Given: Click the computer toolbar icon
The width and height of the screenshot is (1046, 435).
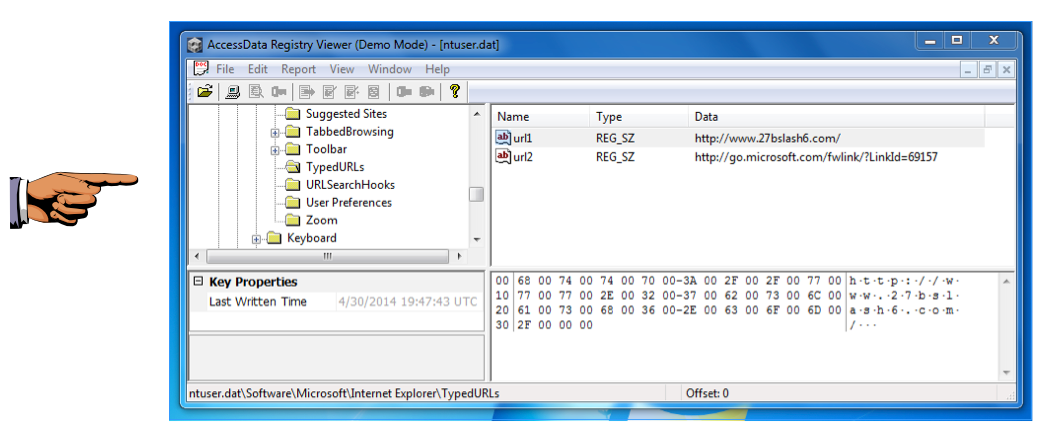Looking at the screenshot, I should [x=232, y=91].
